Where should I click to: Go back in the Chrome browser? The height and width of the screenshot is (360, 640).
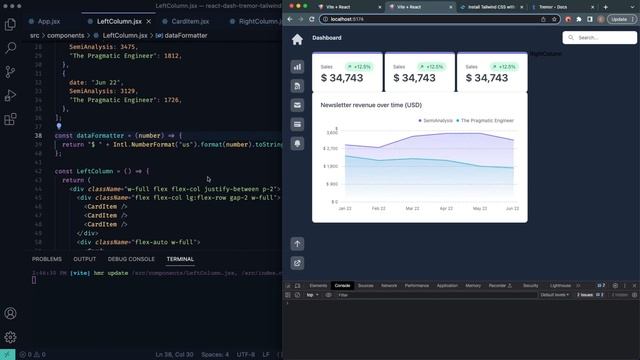290,19
